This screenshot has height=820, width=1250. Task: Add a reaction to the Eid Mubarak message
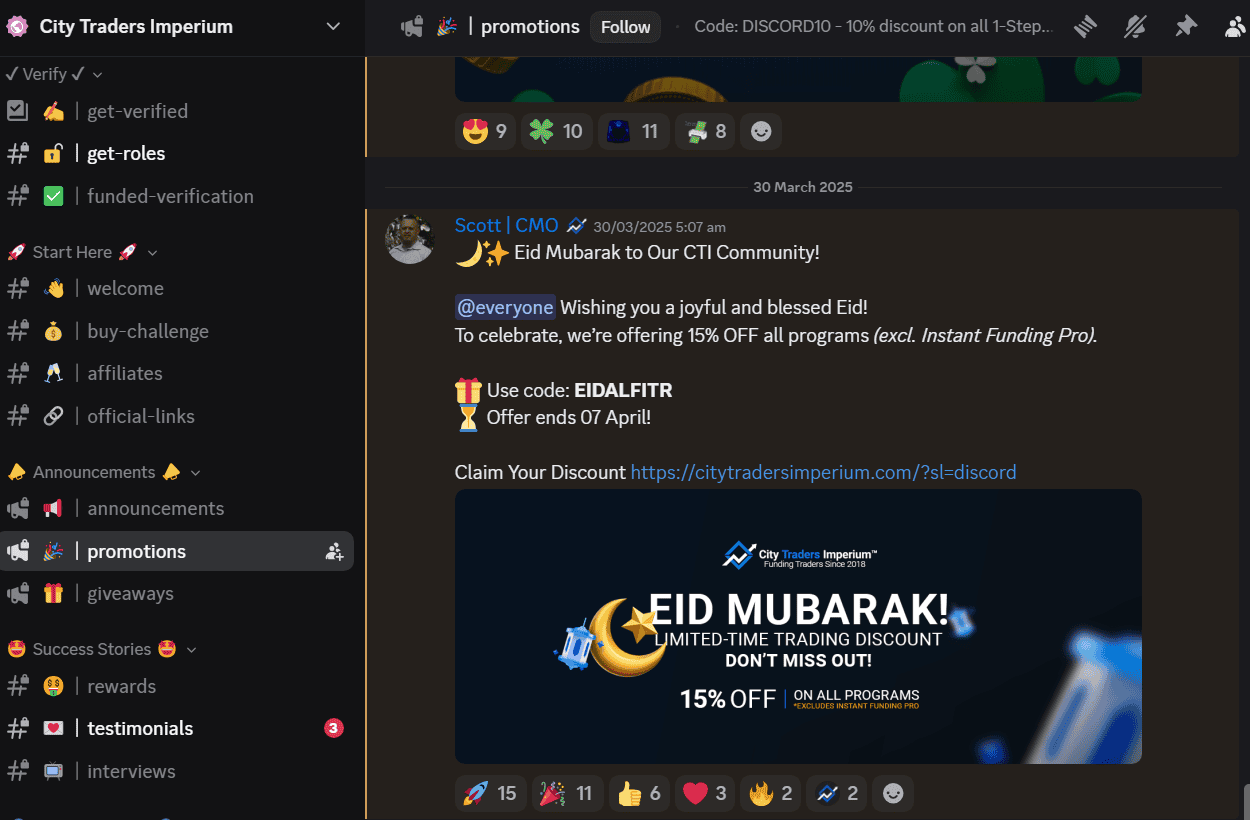pyautogui.click(x=893, y=793)
